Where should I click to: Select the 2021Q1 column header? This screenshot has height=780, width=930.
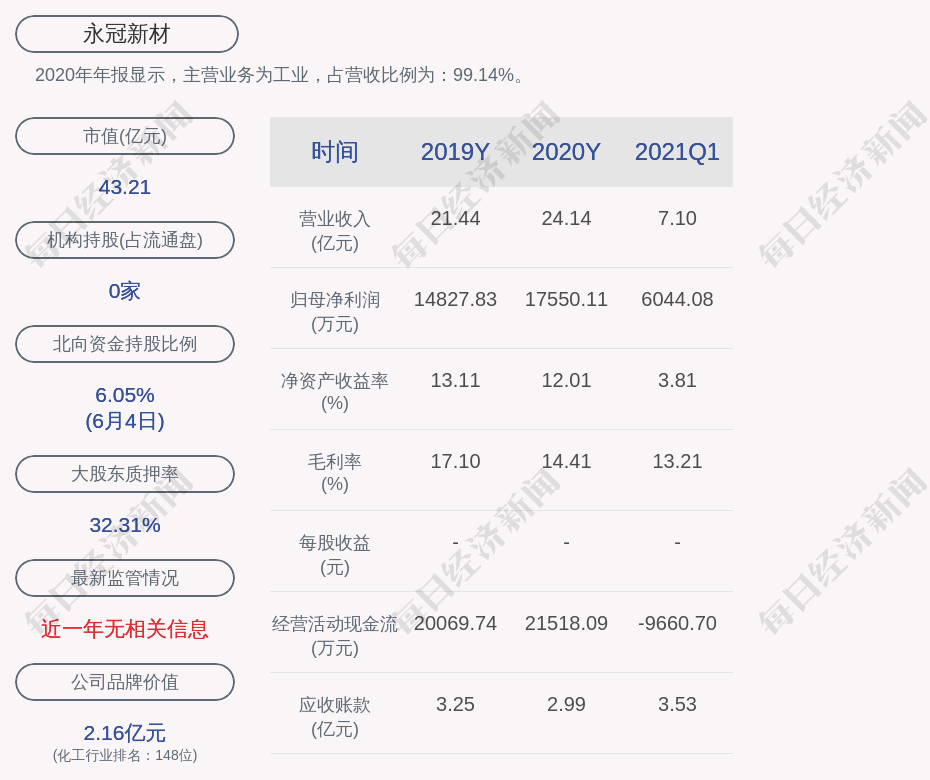[677, 152]
